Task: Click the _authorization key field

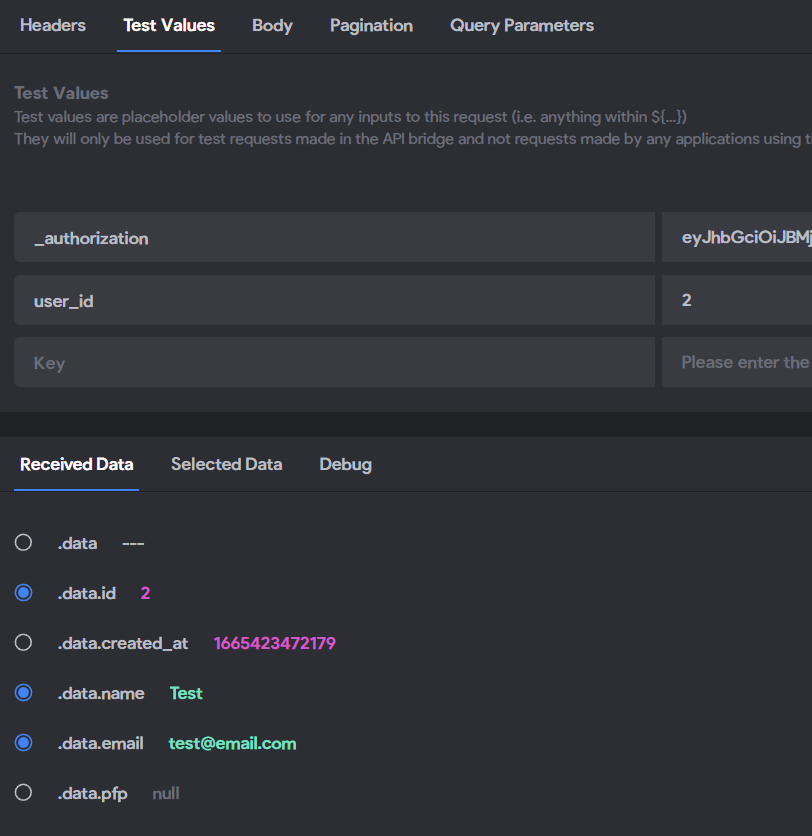Action: 334,237
